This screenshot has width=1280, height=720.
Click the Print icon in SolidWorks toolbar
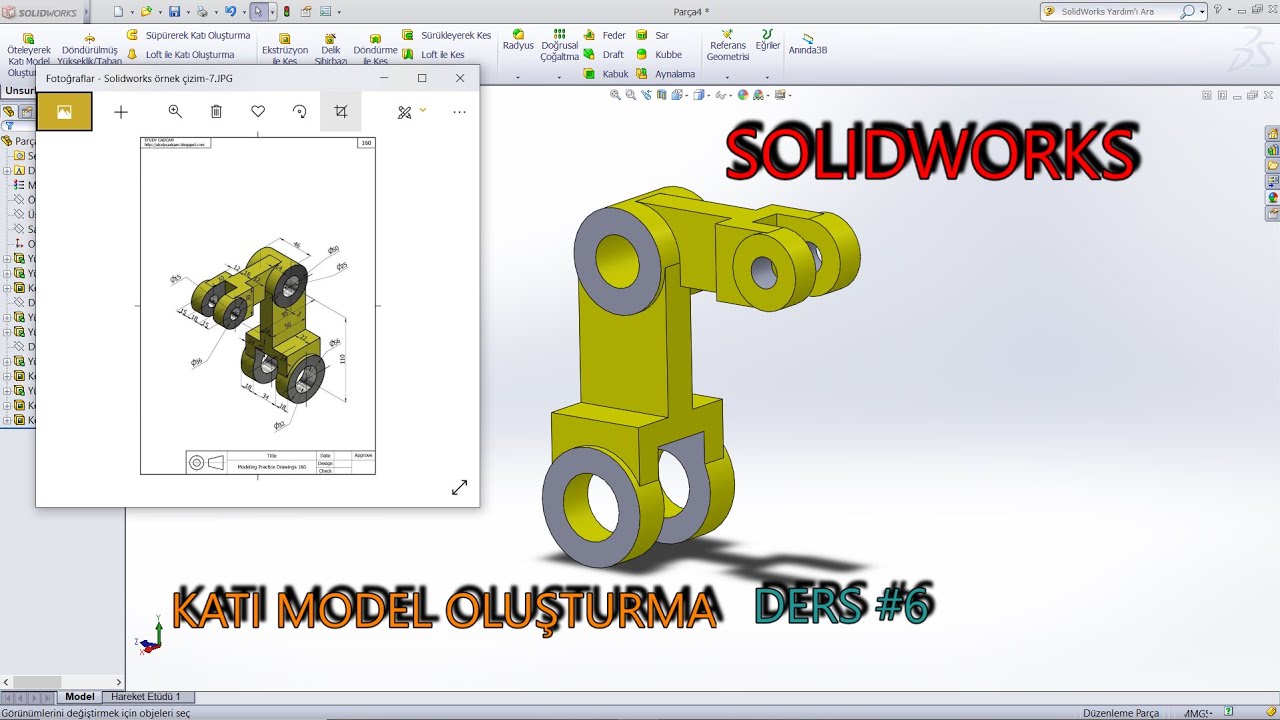point(202,12)
